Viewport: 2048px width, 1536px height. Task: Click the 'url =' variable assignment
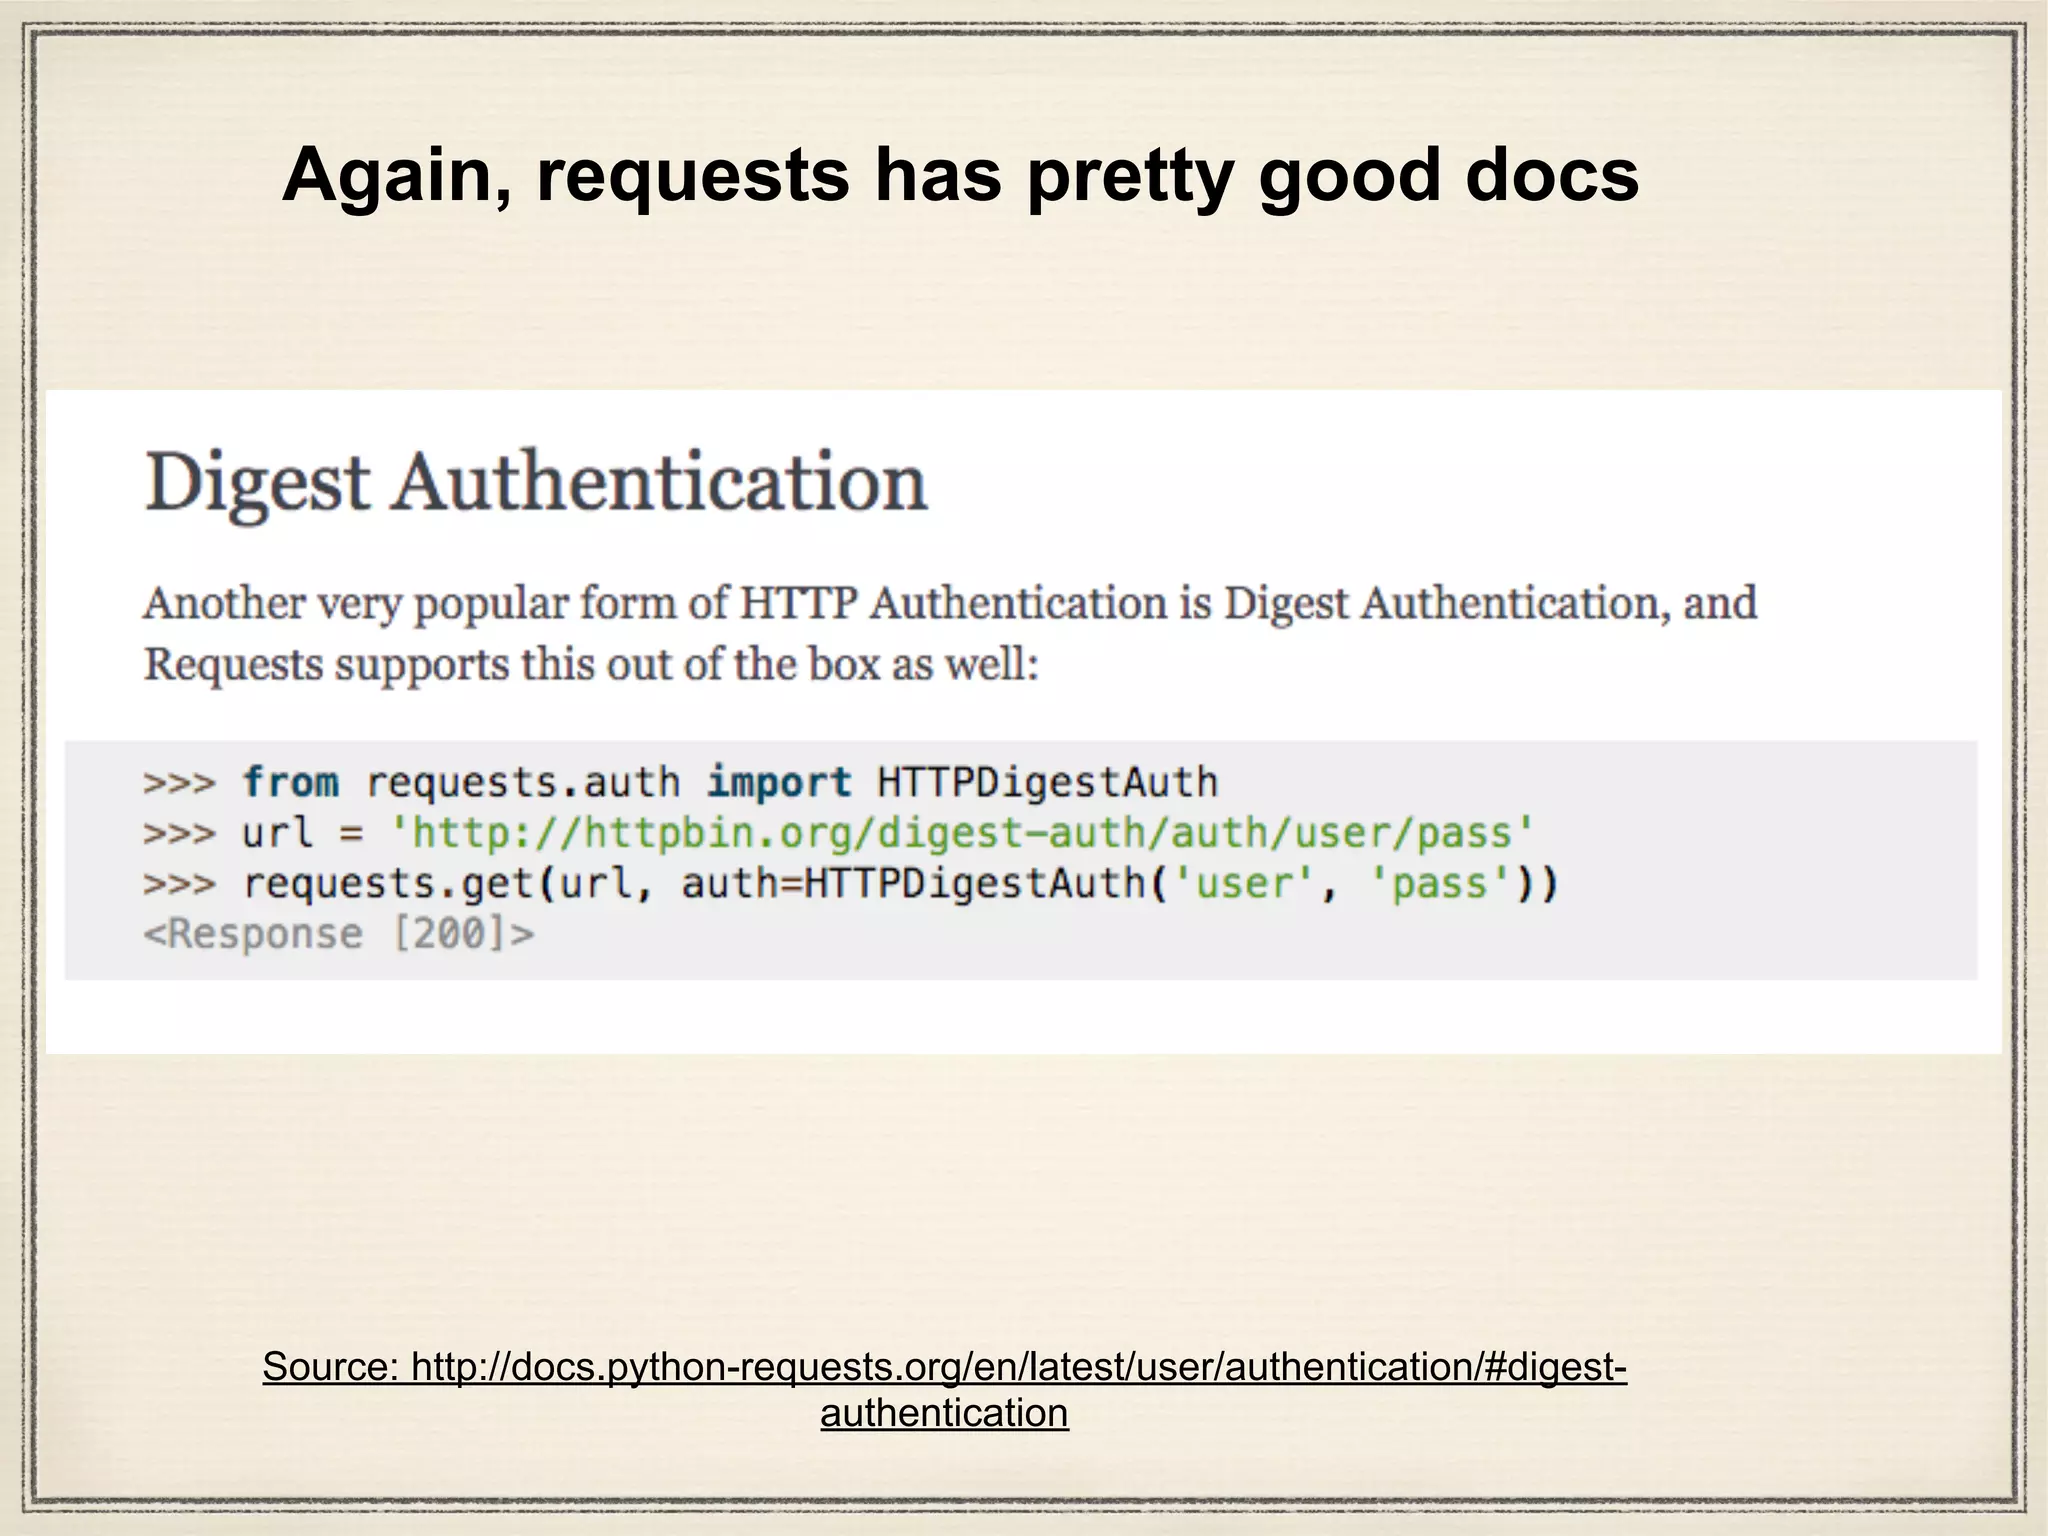click(x=302, y=833)
